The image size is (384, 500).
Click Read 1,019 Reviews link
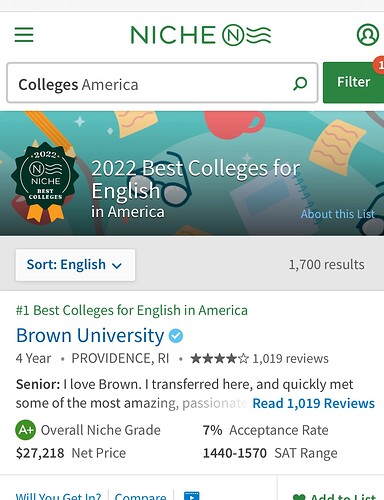click(x=314, y=403)
